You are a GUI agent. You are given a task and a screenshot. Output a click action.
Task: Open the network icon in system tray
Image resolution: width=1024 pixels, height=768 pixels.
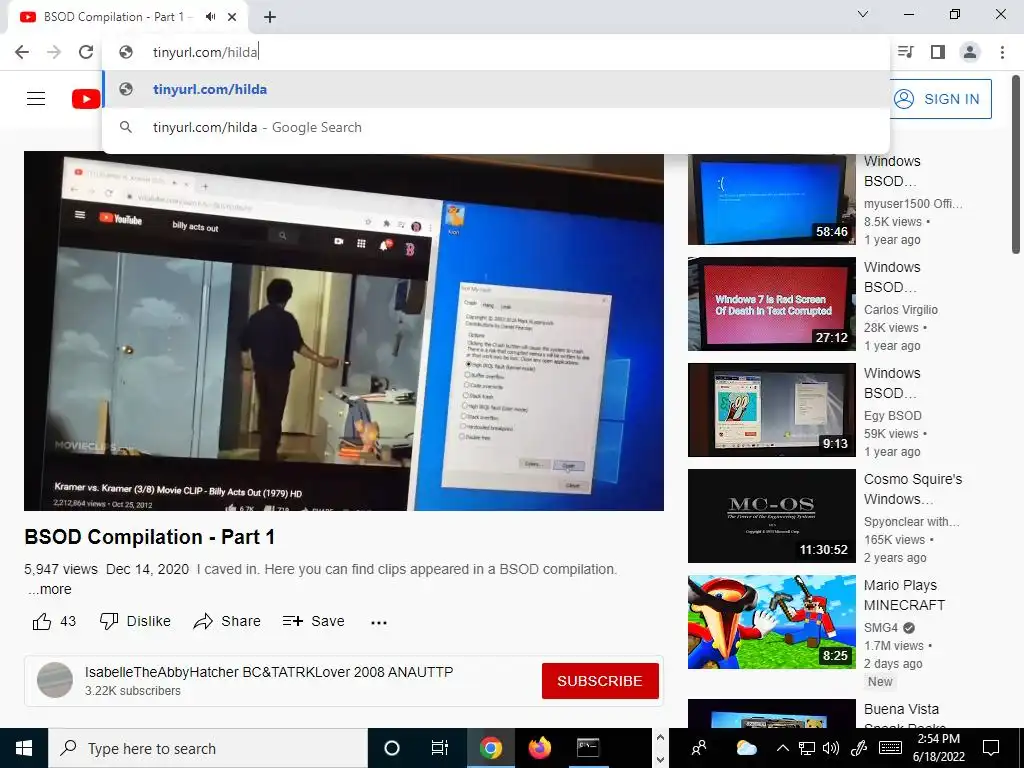click(x=807, y=748)
